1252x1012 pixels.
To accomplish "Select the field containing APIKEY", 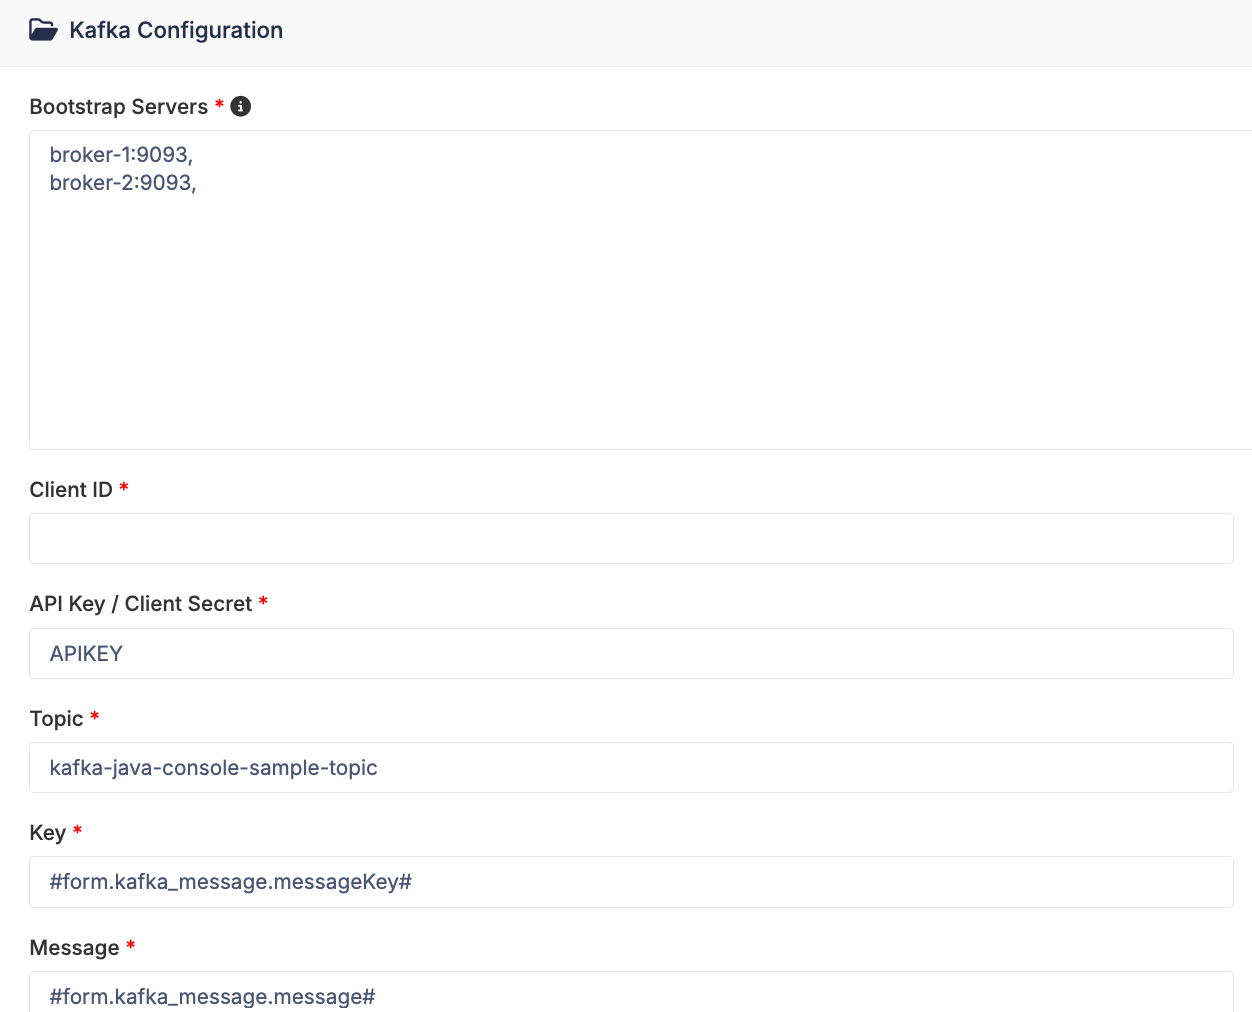I will [631, 653].
